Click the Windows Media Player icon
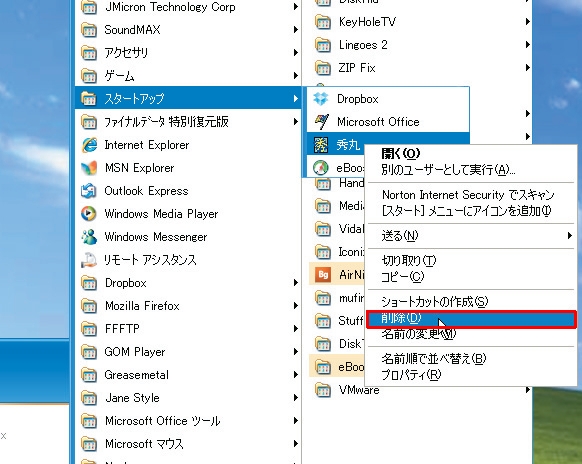 (x=89, y=214)
